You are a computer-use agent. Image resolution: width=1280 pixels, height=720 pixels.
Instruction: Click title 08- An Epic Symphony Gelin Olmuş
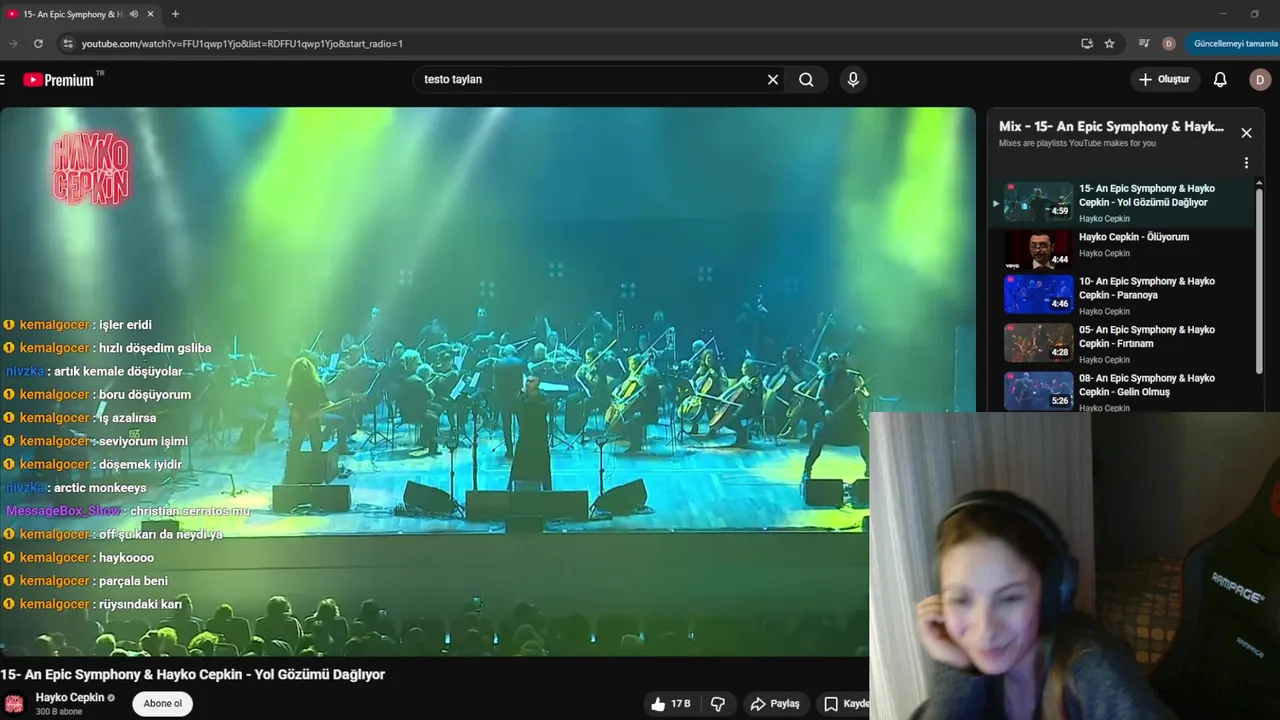point(1147,385)
